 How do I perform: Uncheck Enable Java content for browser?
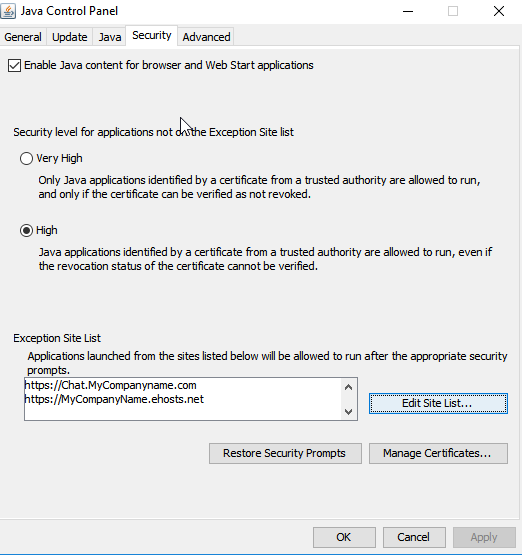(x=15, y=65)
